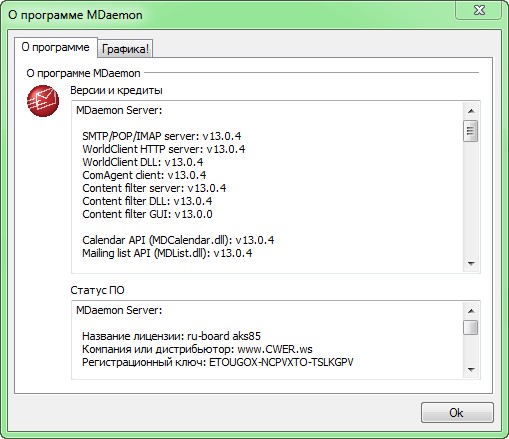Image resolution: width=509 pixels, height=439 pixels.
Task: Click the Ok button
Action: click(x=457, y=413)
